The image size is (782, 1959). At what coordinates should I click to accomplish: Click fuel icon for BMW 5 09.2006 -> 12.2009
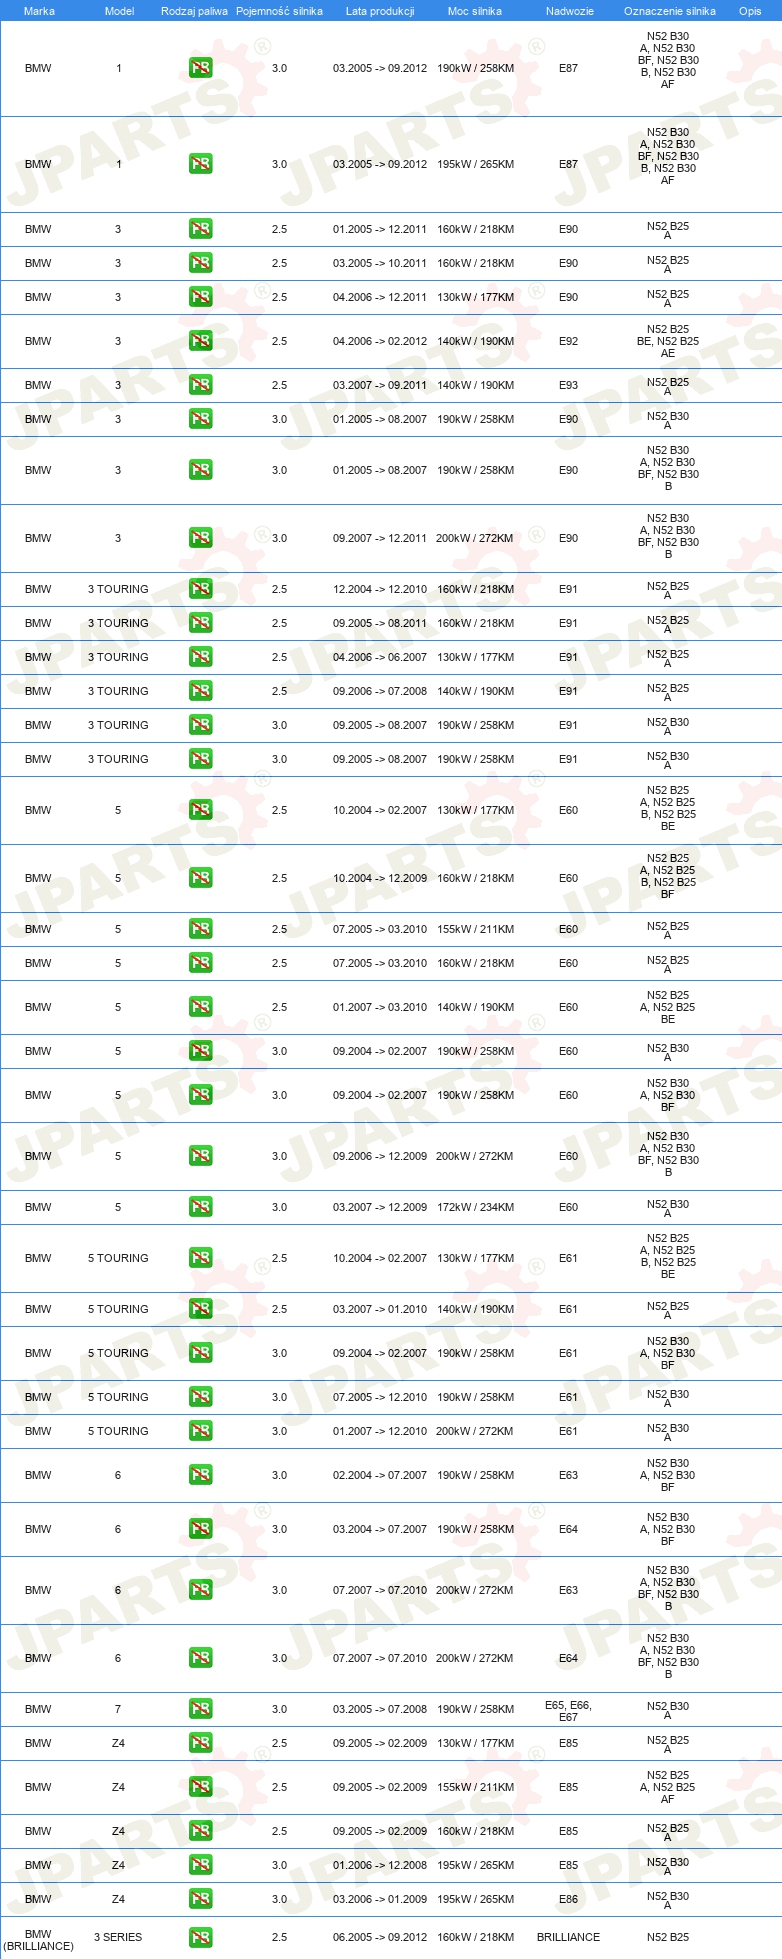(200, 1156)
